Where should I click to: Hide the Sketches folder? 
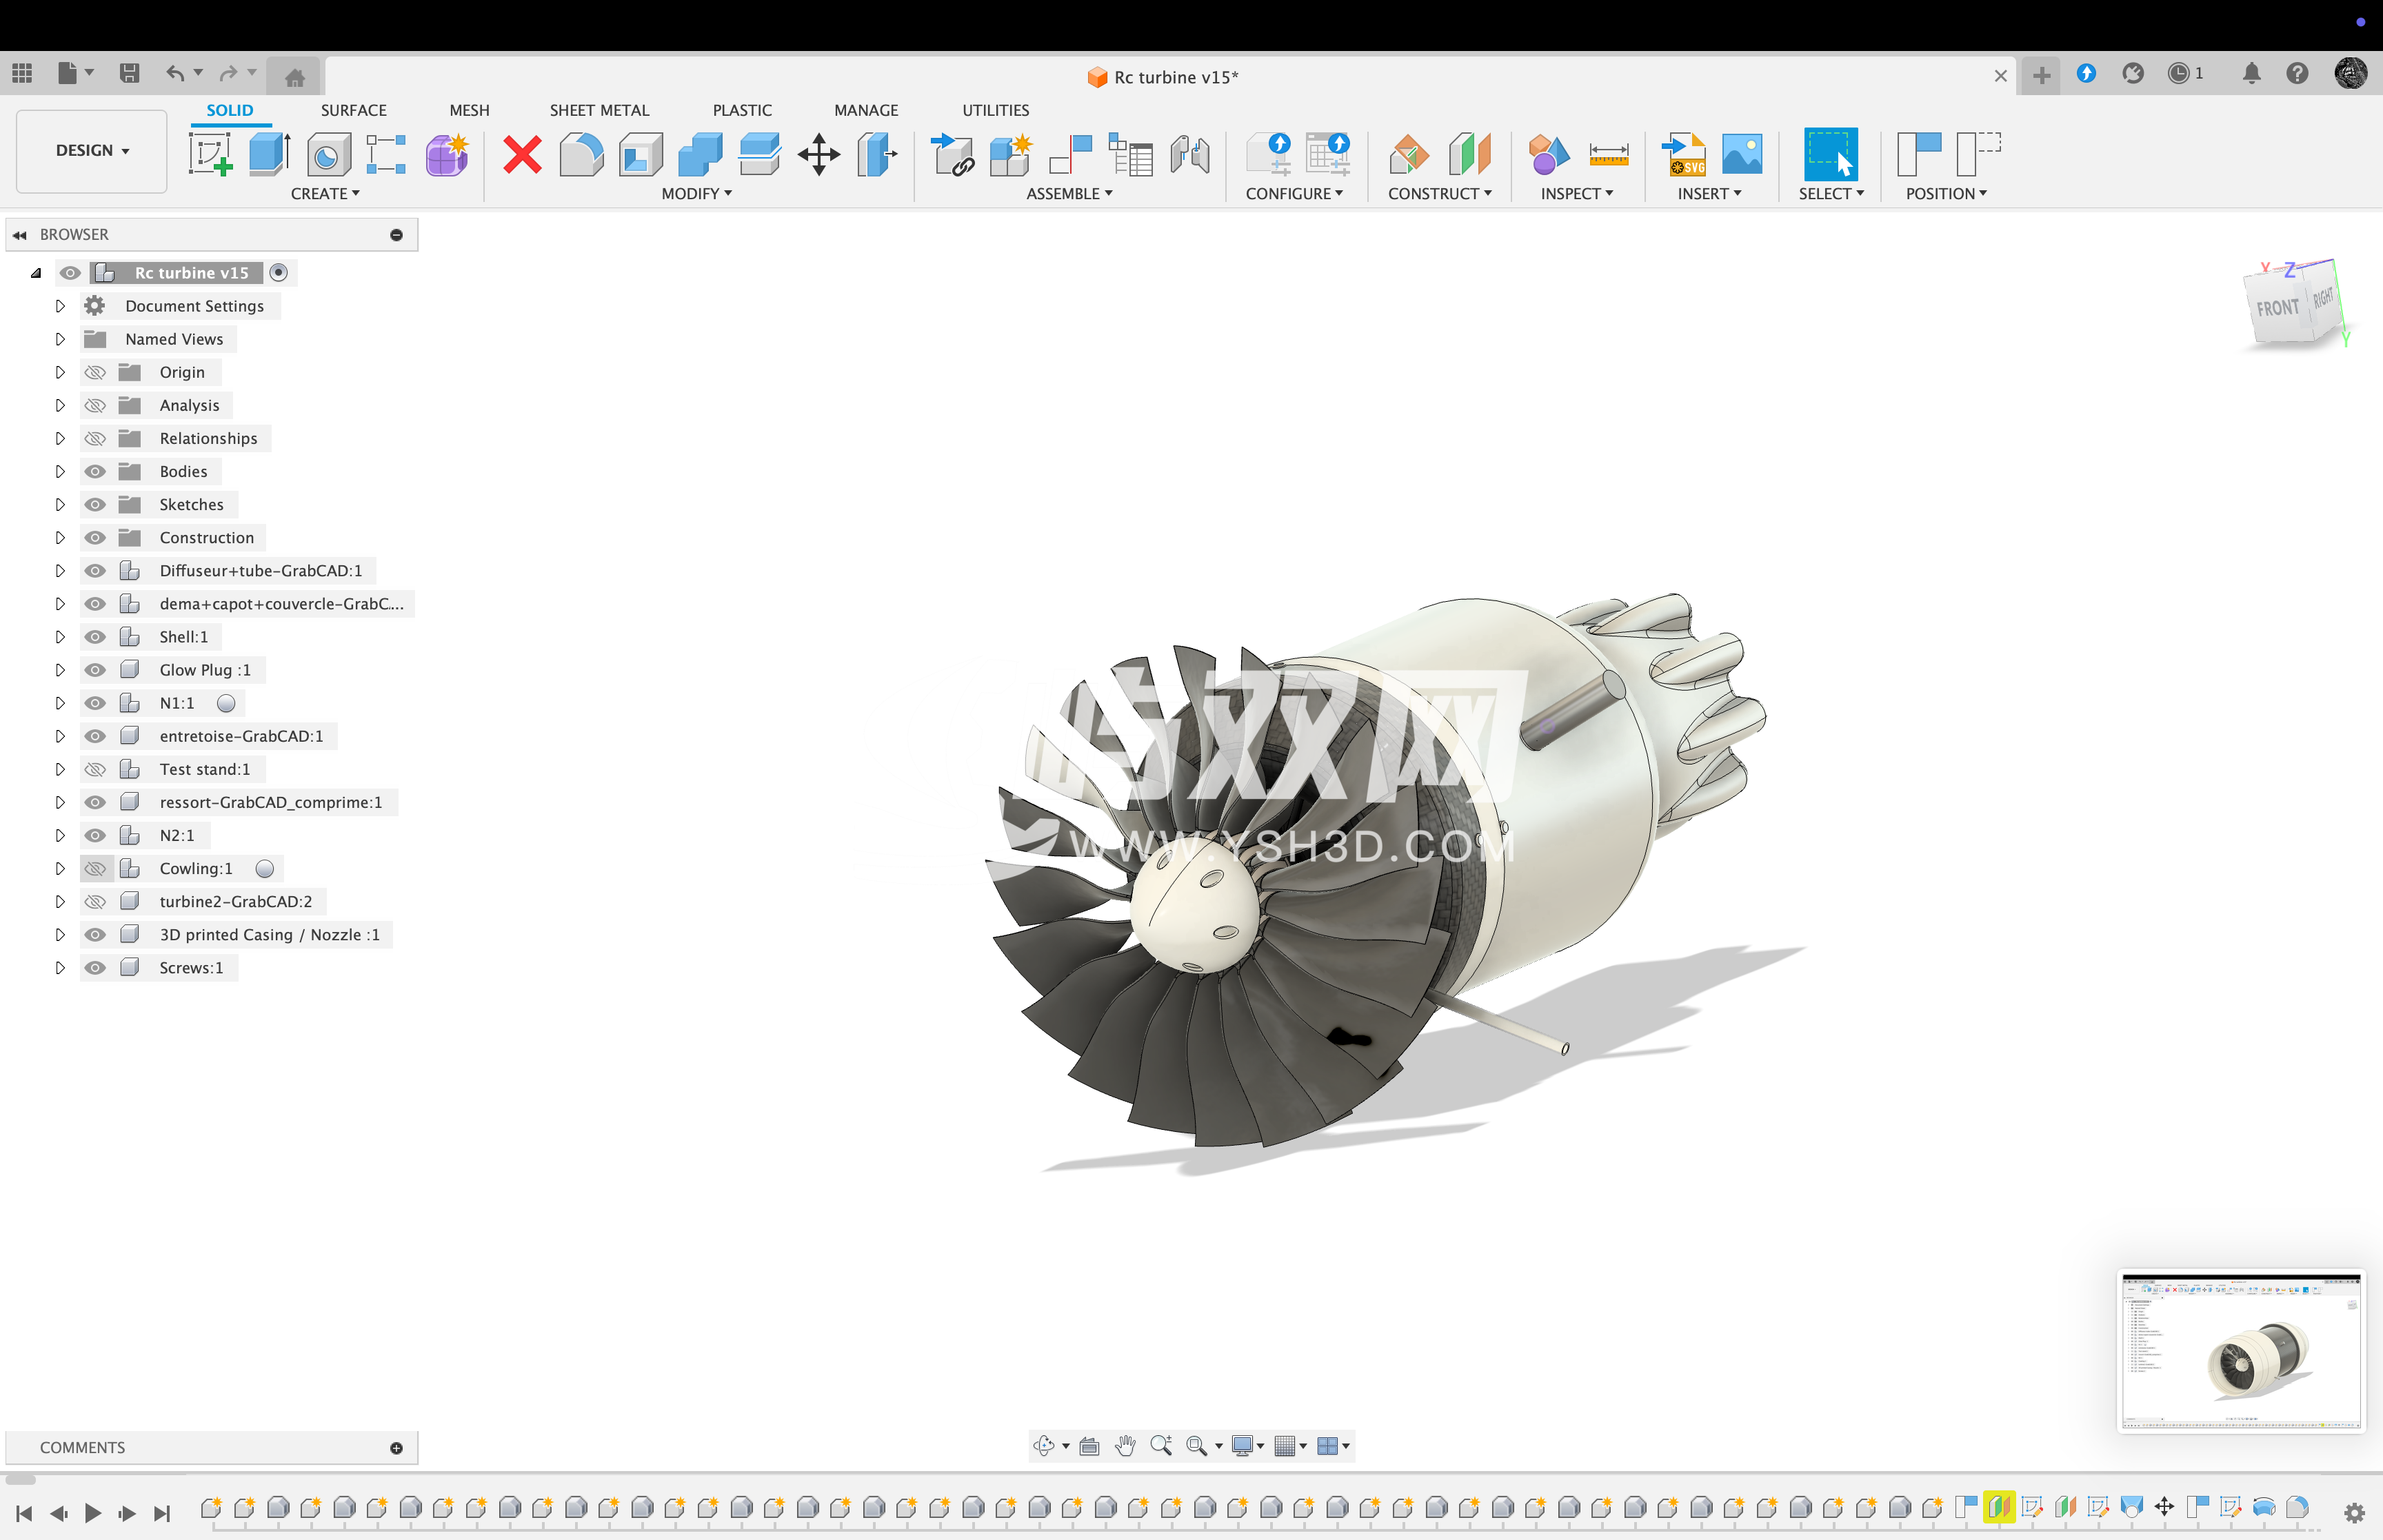(95, 504)
